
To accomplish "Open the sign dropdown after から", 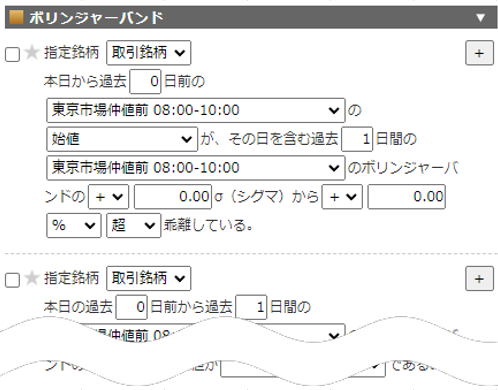I will pos(342,197).
